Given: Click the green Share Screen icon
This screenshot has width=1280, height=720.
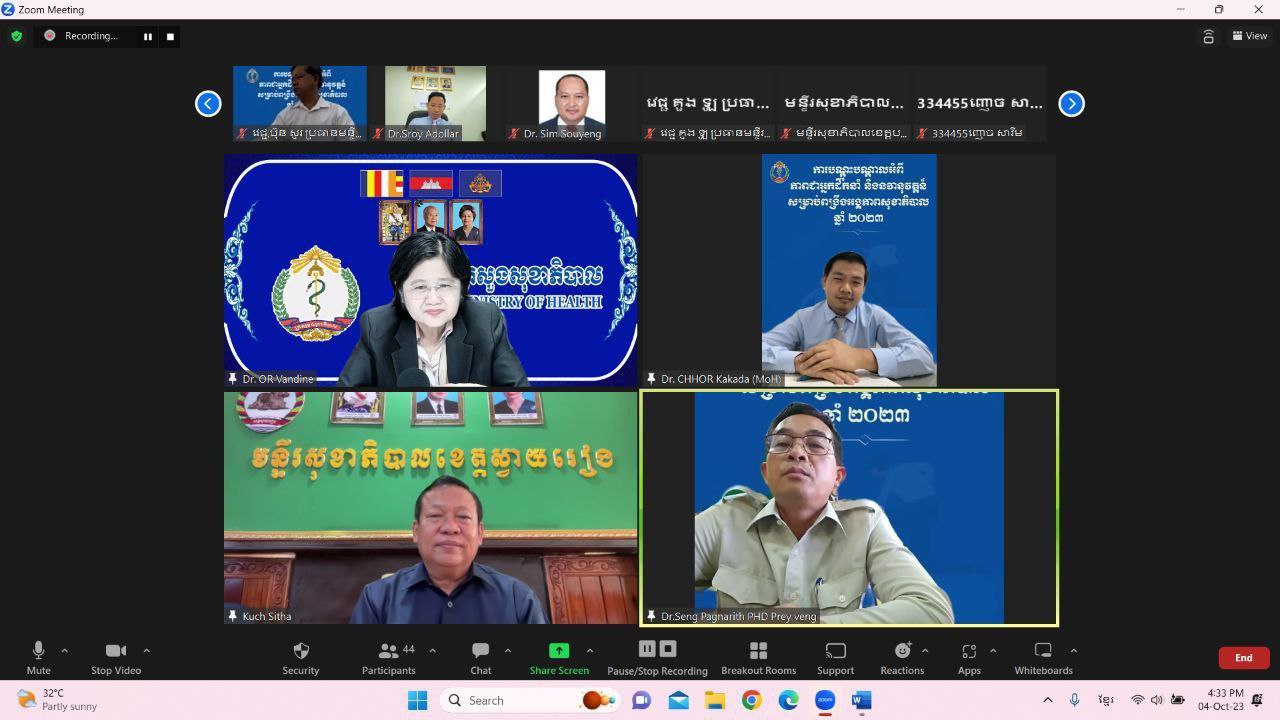Looking at the screenshot, I should pyautogui.click(x=559, y=651).
